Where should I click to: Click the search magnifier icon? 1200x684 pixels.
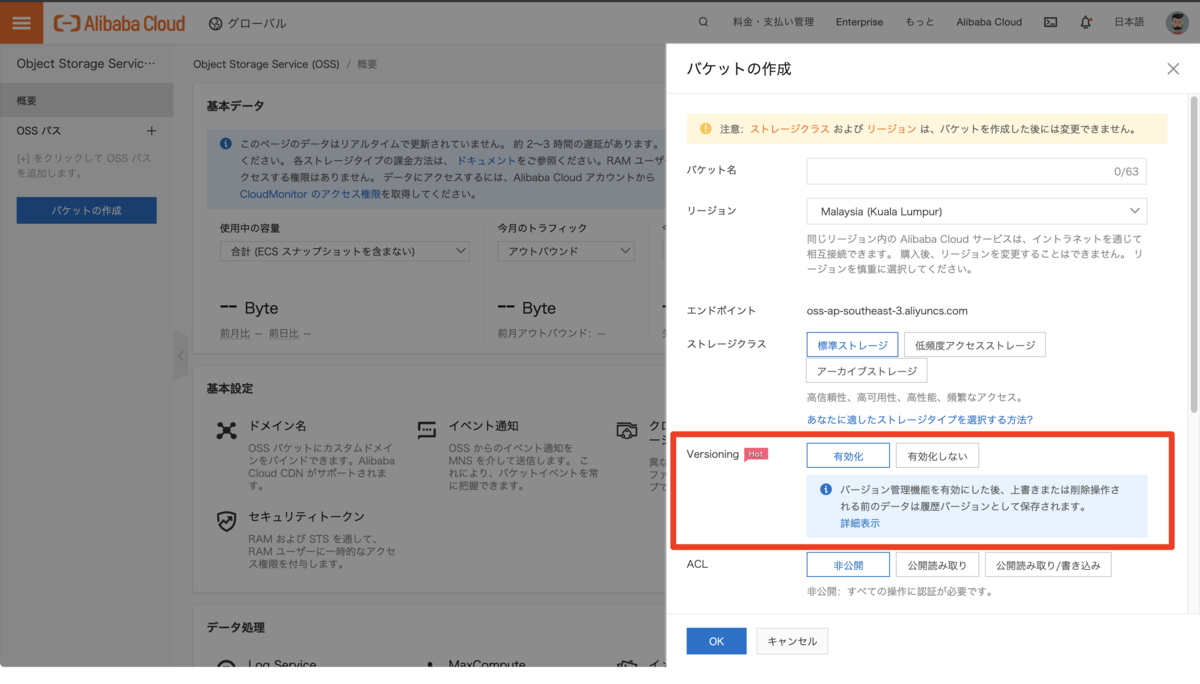[x=703, y=22]
